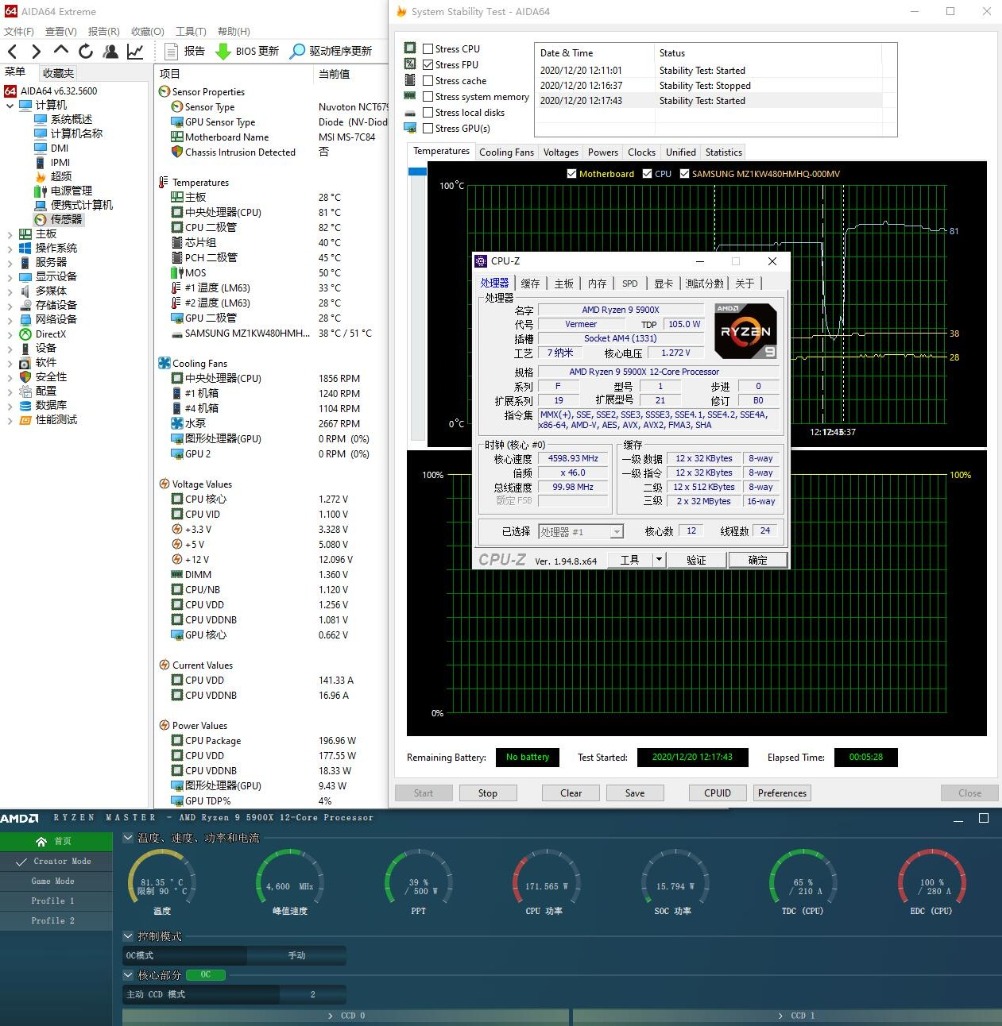Stop the stability test
1002x1026 pixels.
coord(488,793)
